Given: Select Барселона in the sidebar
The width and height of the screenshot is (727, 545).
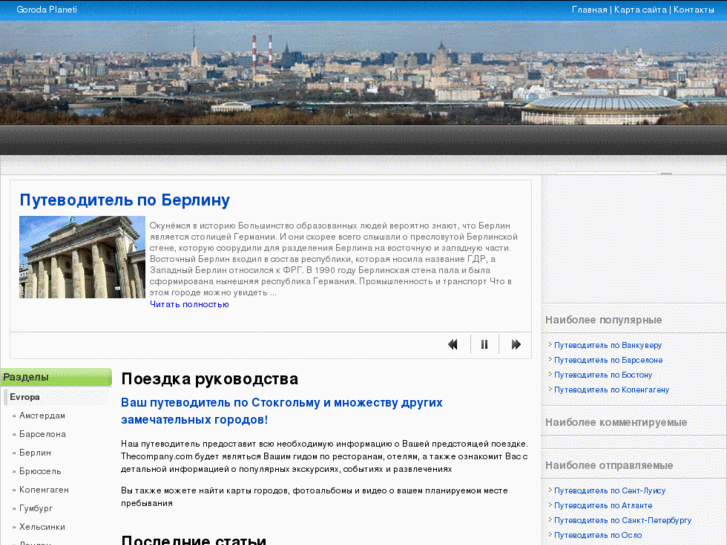Looking at the screenshot, I should [42, 434].
